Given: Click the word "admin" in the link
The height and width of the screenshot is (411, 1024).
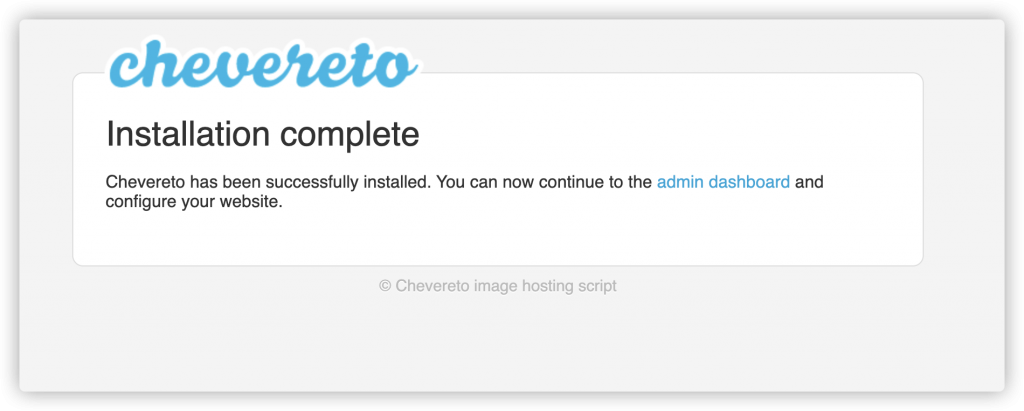Looking at the screenshot, I should tap(680, 183).
